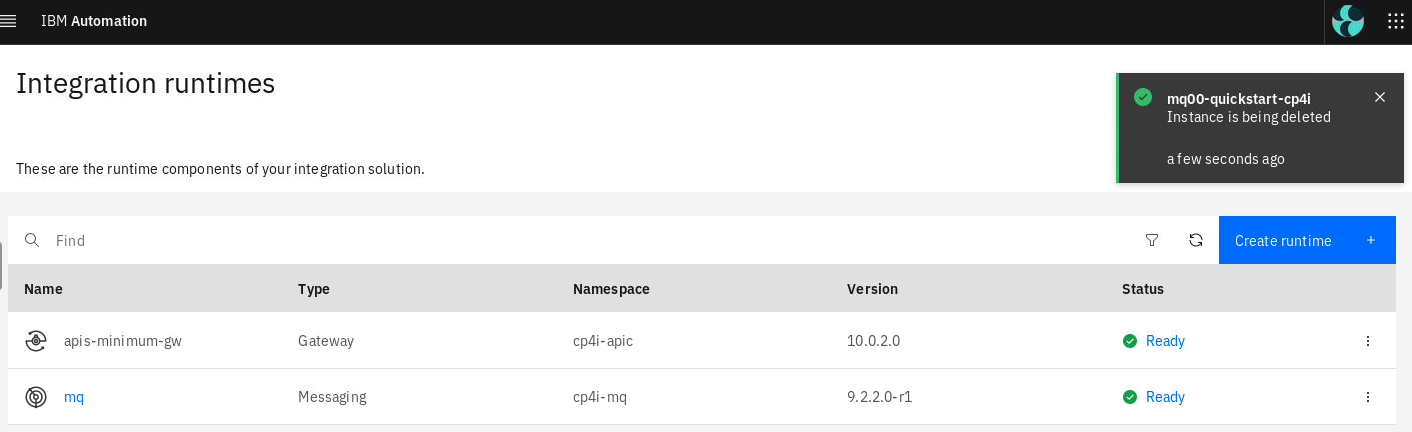This screenshot has height=432, width=1412.
Task: Open the mq runtime link
Action: point(74,397)
